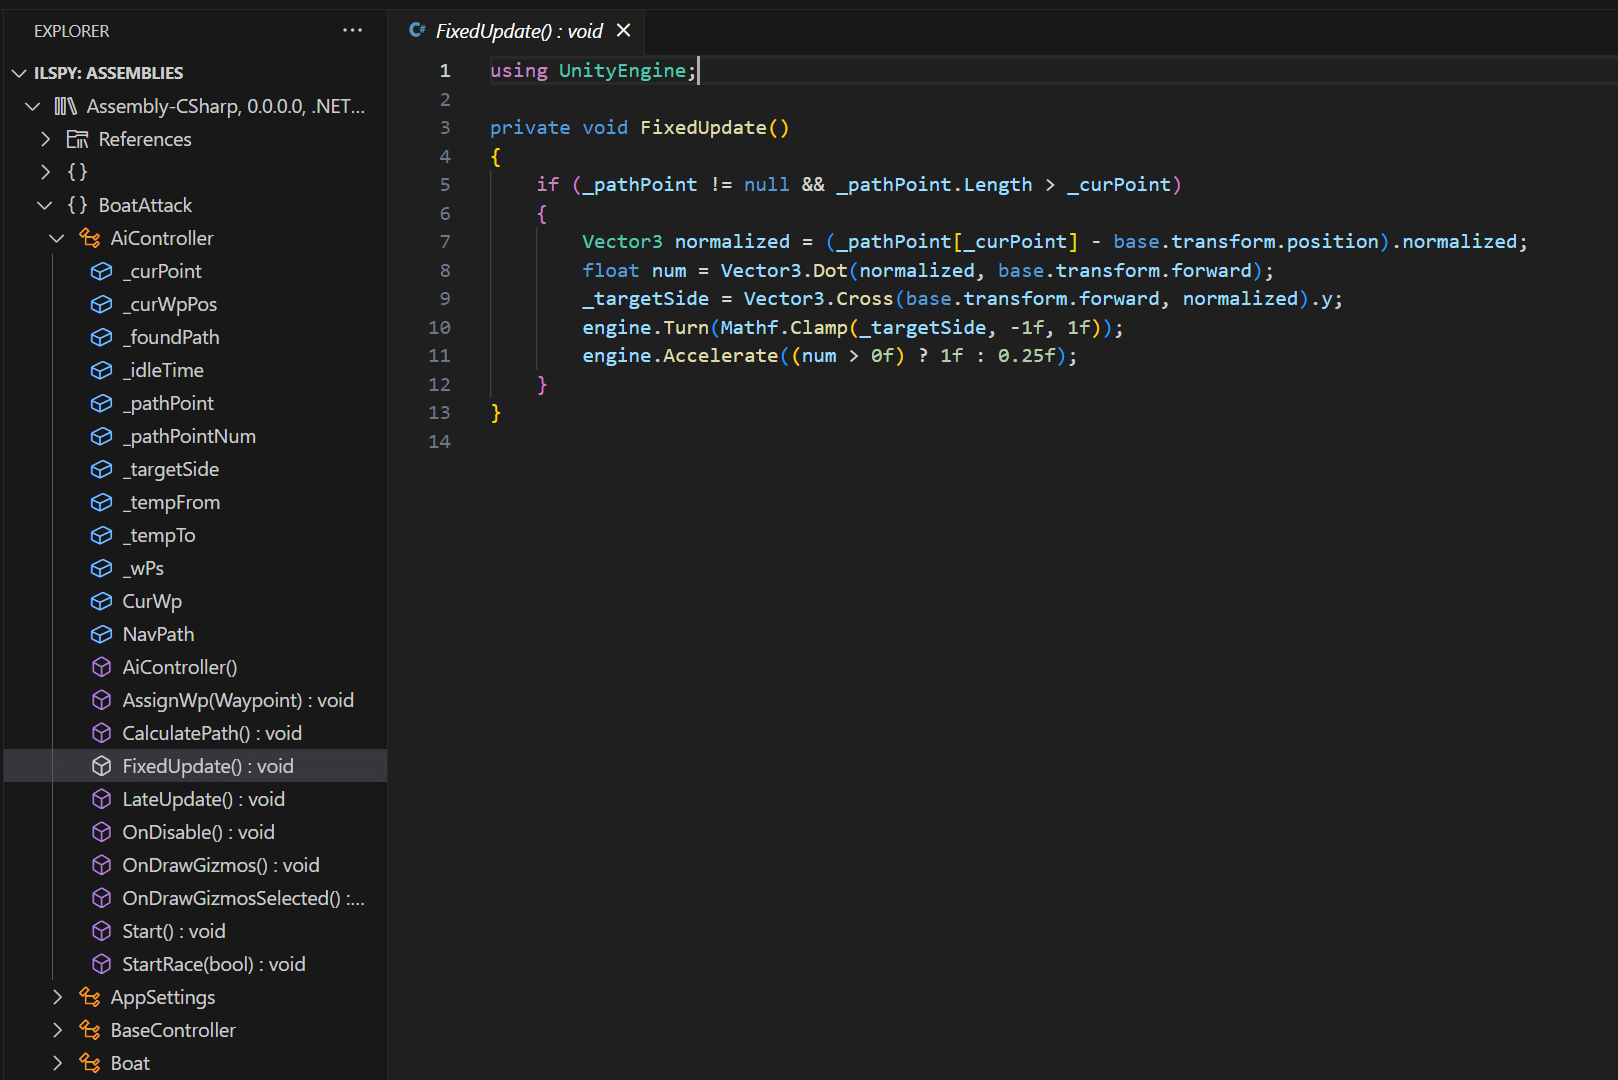
Task: Select StartRace(bool) : void in tree
Action: click(213, 964)
